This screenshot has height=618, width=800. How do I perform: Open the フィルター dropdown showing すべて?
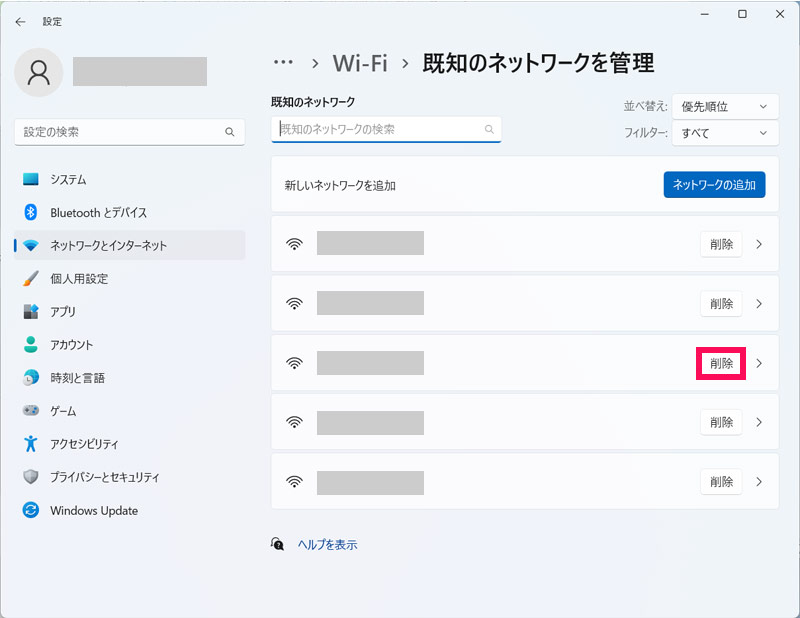pyautogui.click(x=725, y=133)
